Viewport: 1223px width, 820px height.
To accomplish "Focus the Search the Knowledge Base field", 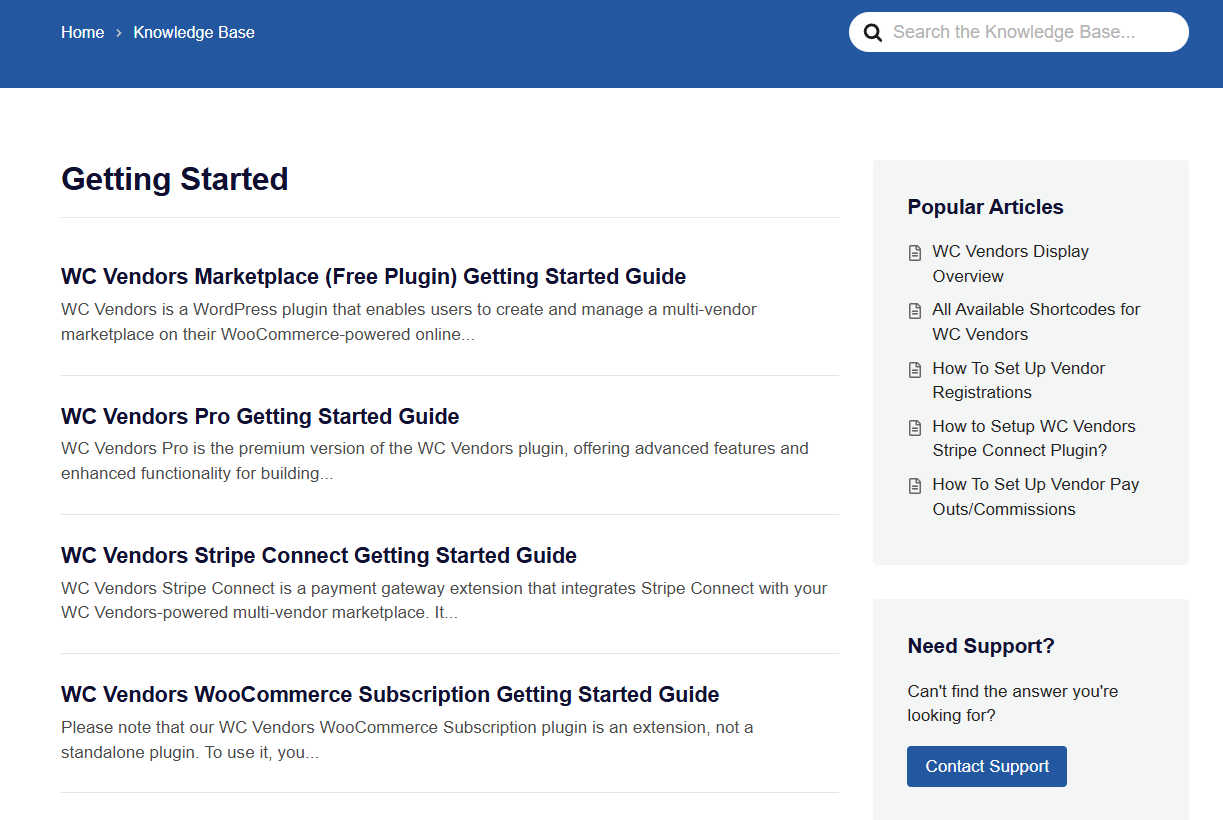I will coord(1030,32).
